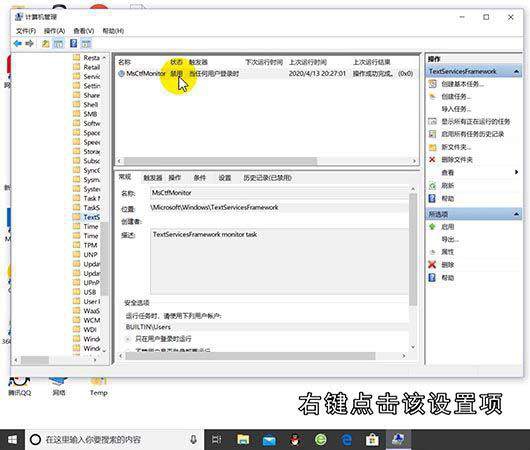Switch to the 常规 tab

pyautogui.click(x=125, y=177)
